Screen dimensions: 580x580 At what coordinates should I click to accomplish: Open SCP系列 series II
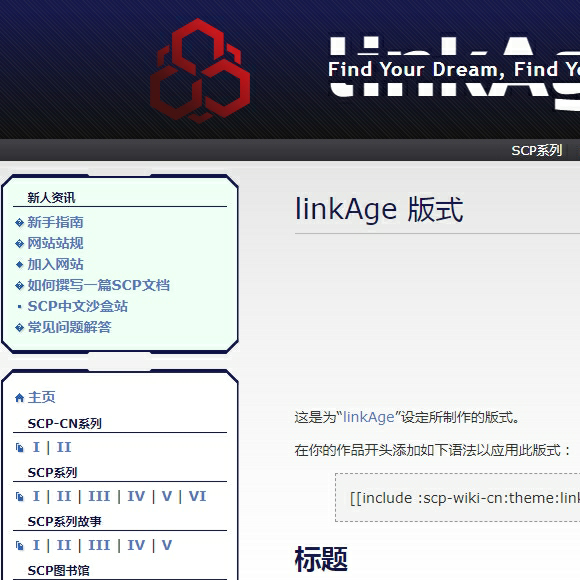[64, 496]
